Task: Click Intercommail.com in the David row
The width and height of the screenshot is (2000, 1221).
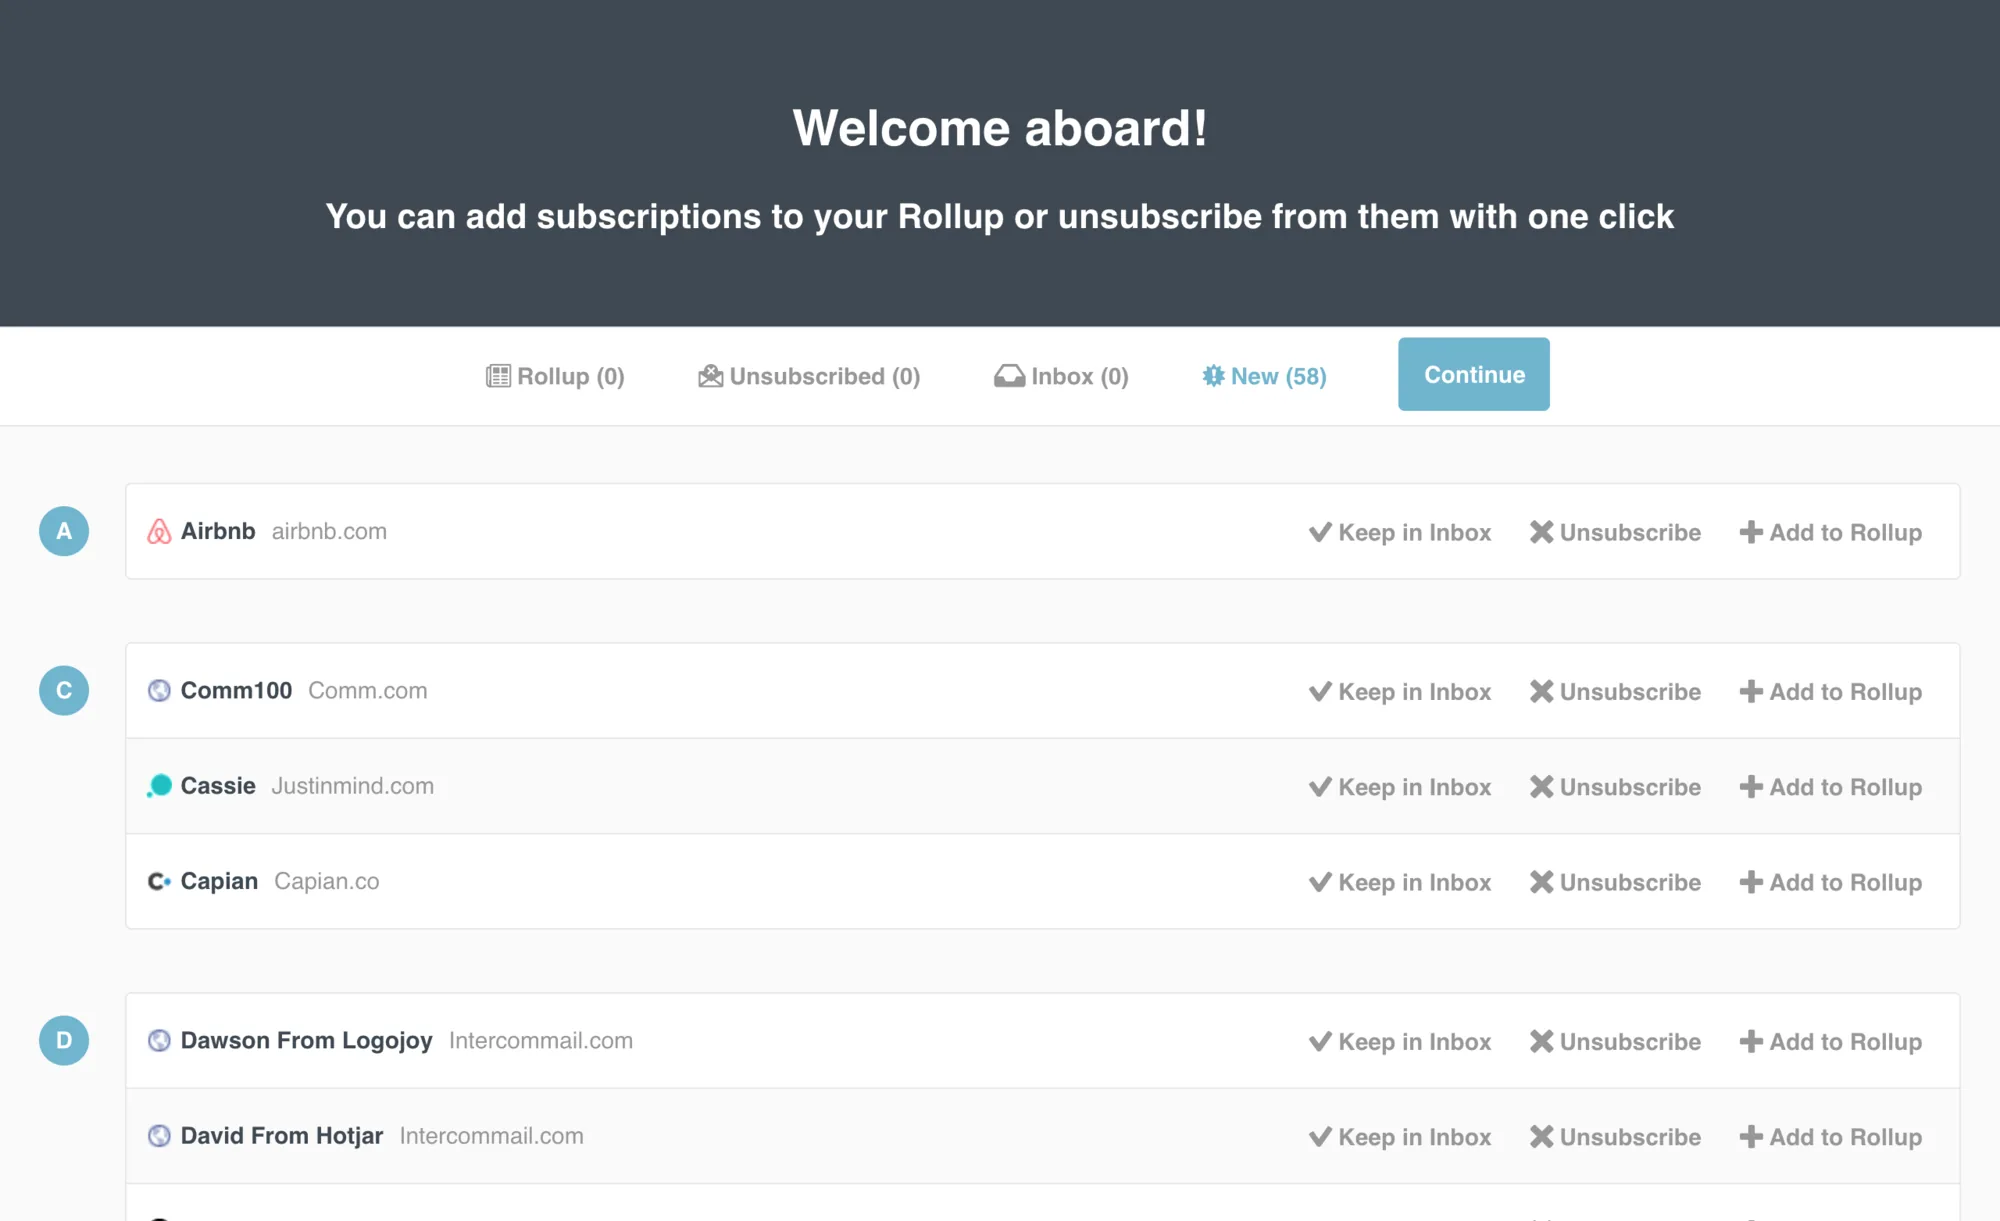Action: pos(492,1136)
